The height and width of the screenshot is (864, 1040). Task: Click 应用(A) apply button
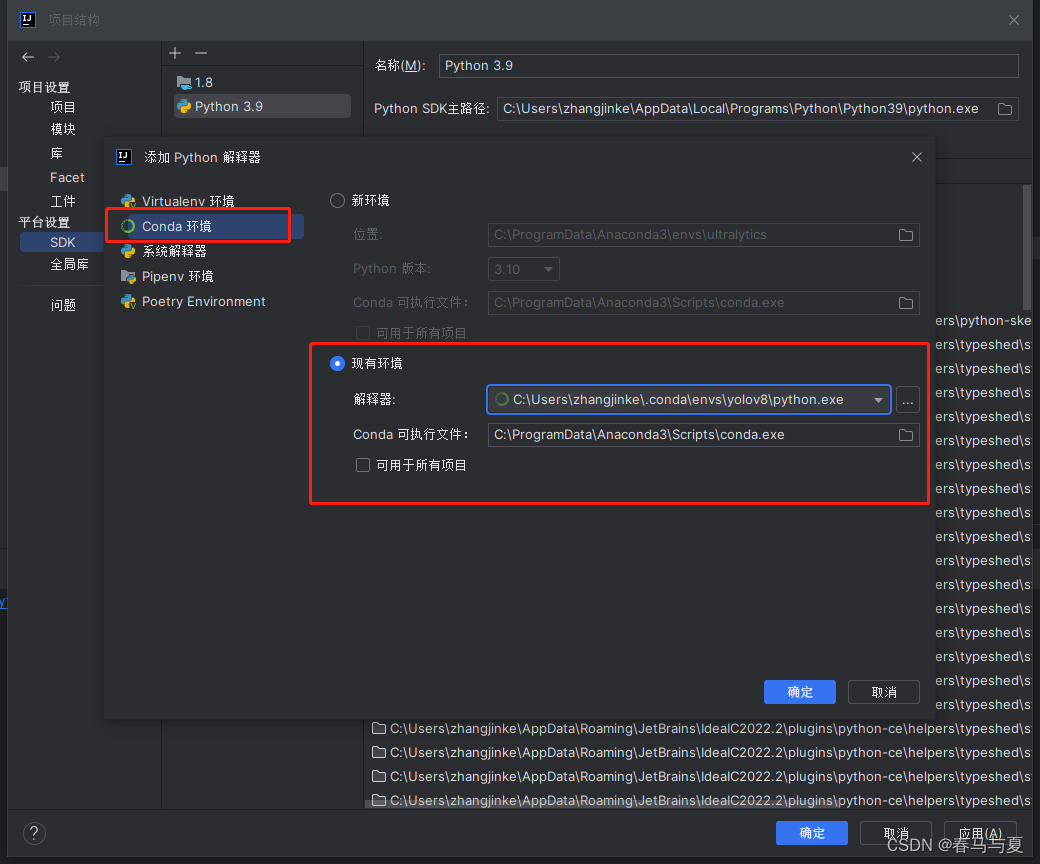980,833
